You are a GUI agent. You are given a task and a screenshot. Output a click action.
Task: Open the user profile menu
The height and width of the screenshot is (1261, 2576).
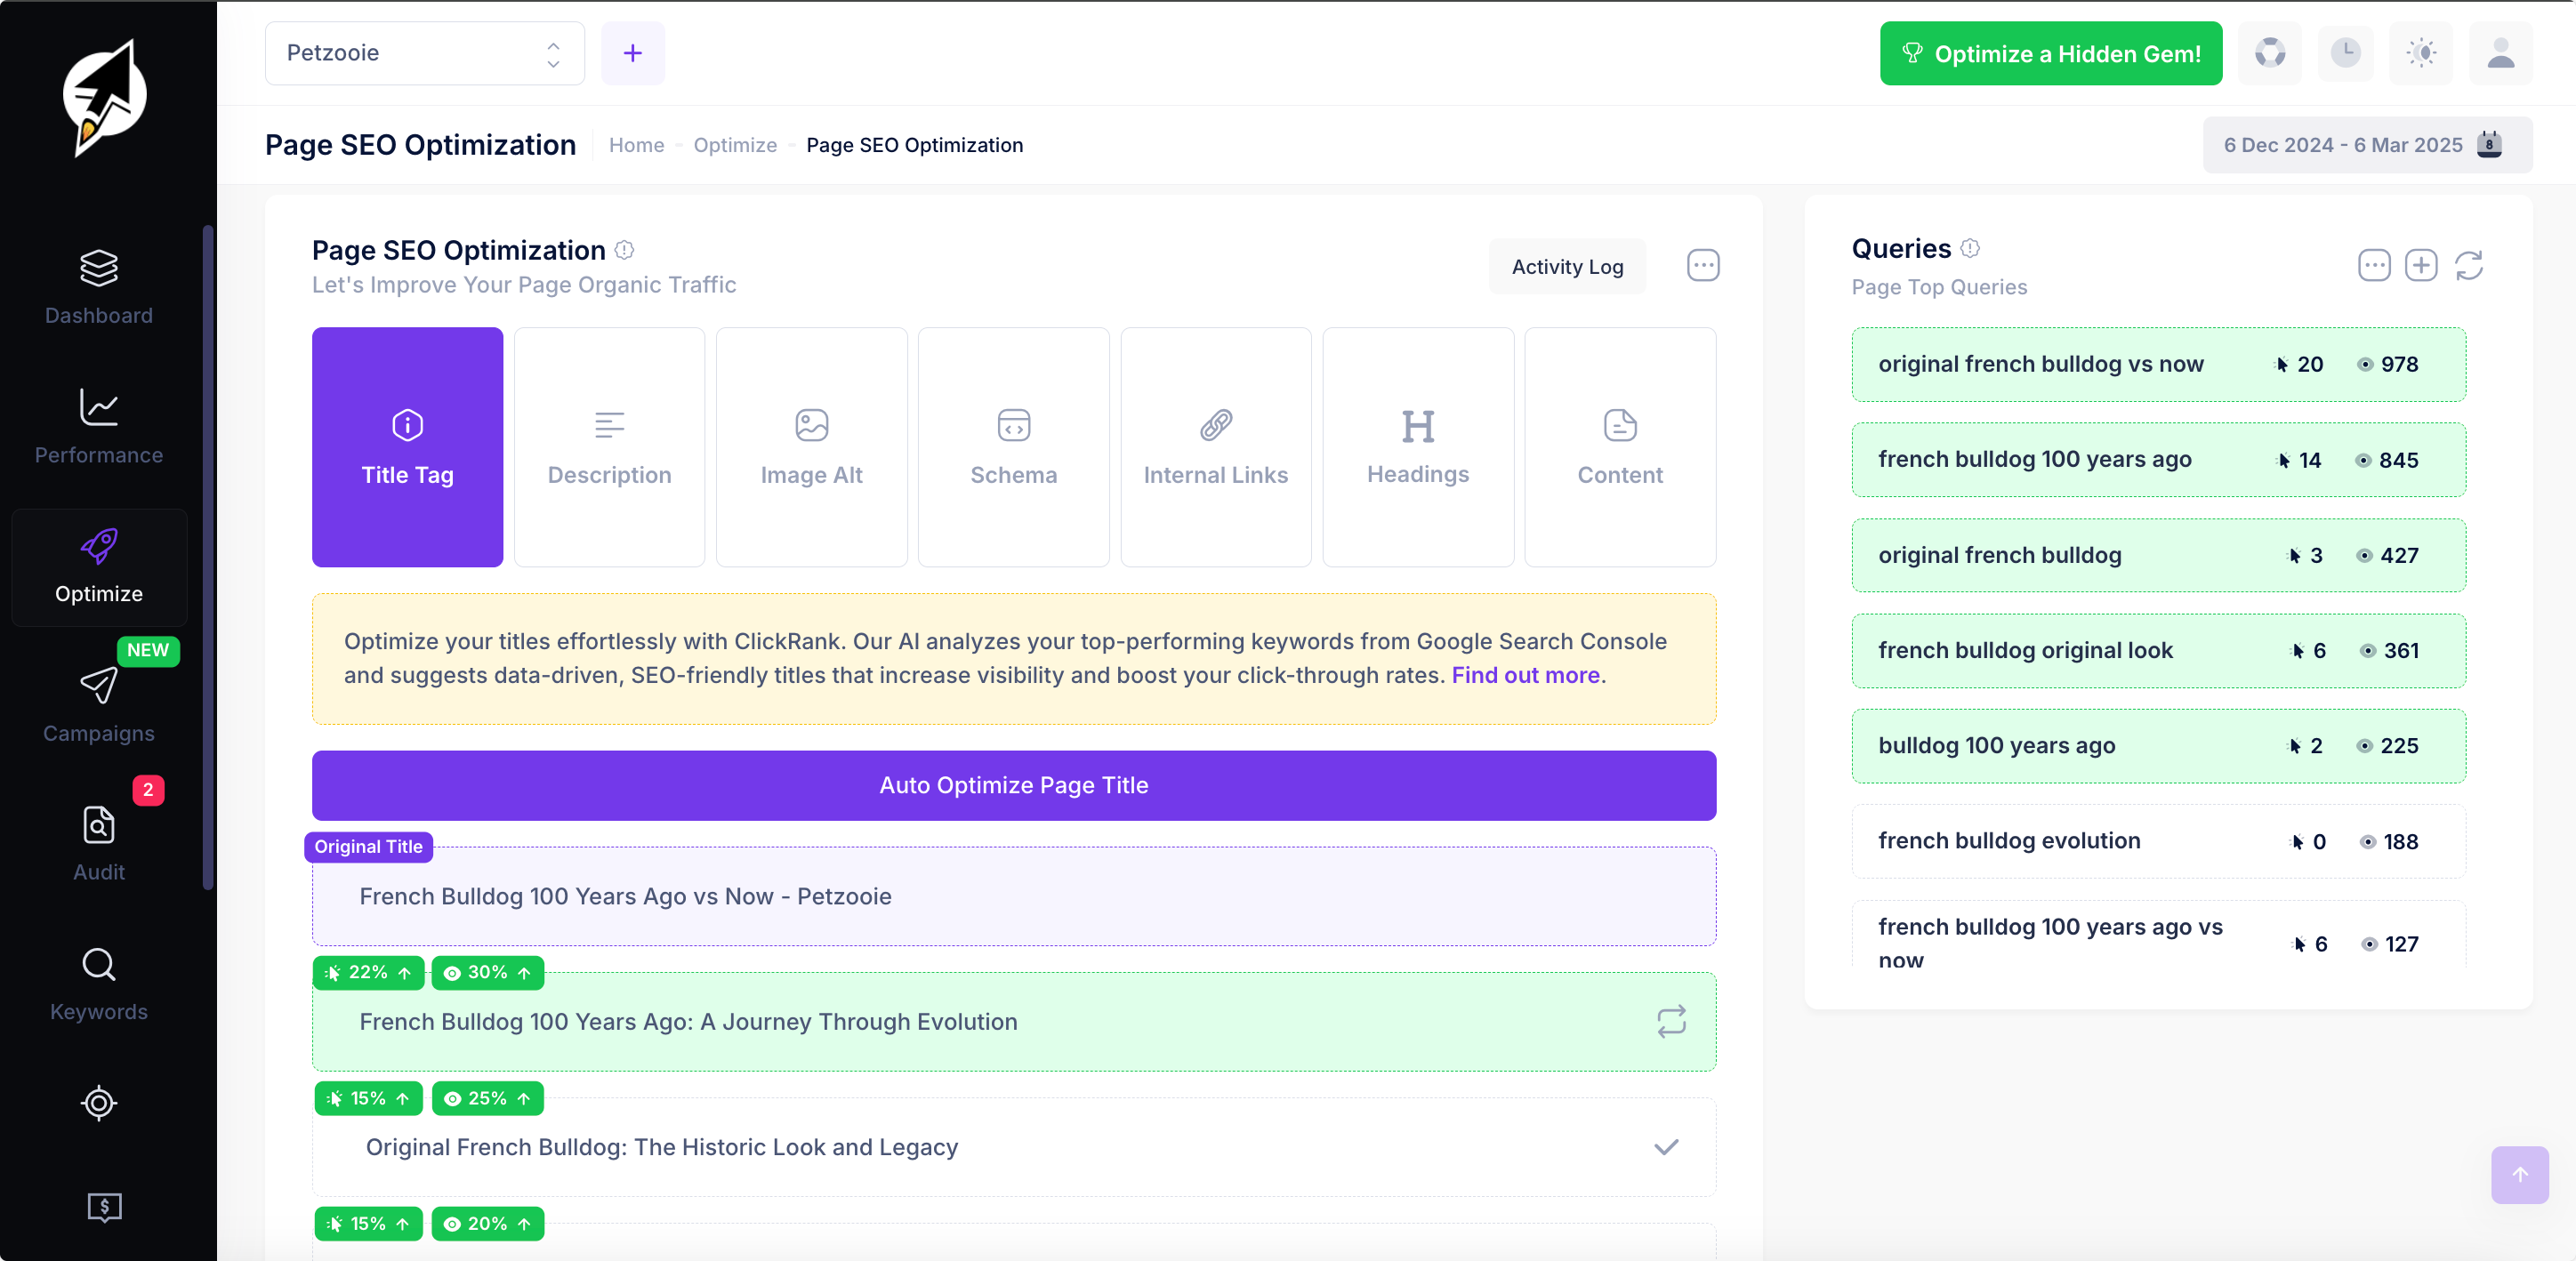(x=2501, y=53)
